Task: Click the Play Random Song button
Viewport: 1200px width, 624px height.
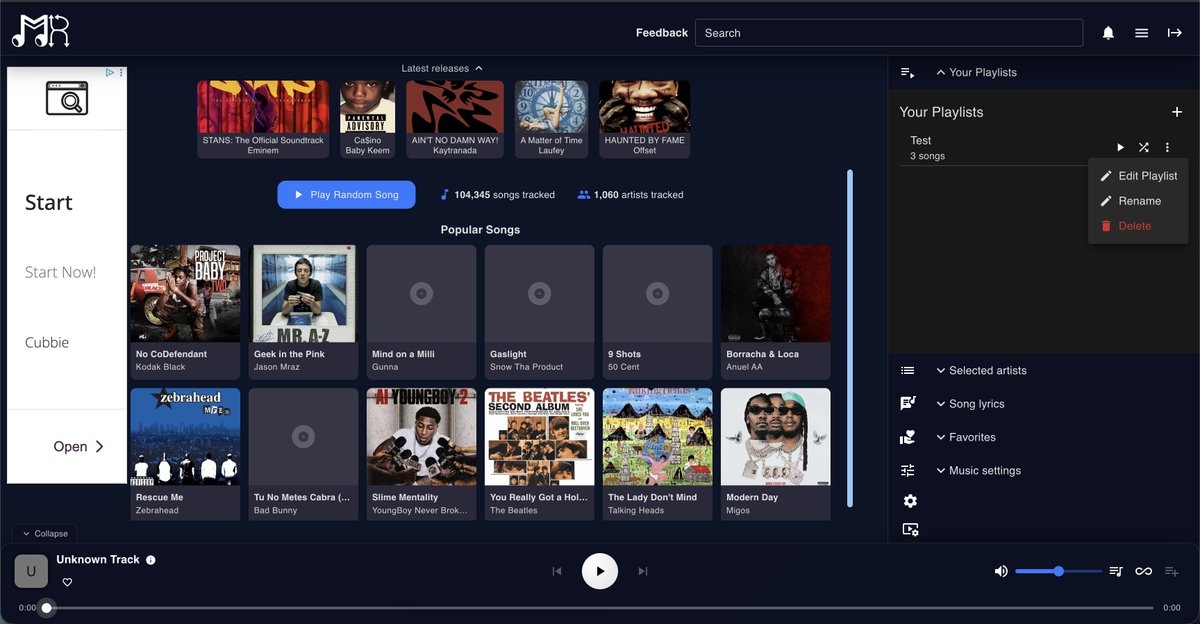Action: [x=346, y=195]
